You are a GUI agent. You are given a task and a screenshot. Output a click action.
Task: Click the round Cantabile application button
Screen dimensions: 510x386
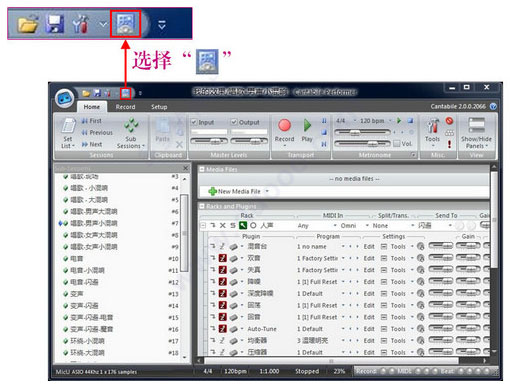coord(65,98)
